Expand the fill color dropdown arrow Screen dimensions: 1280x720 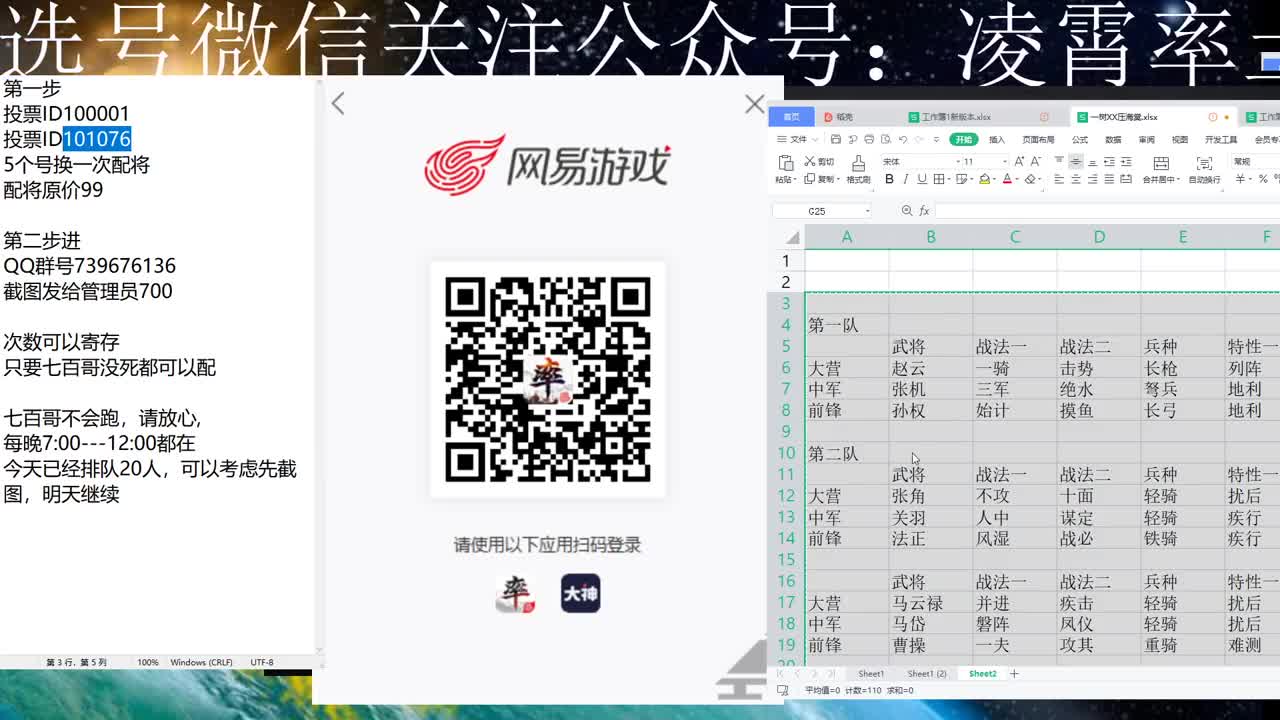[x=994, y=179]
